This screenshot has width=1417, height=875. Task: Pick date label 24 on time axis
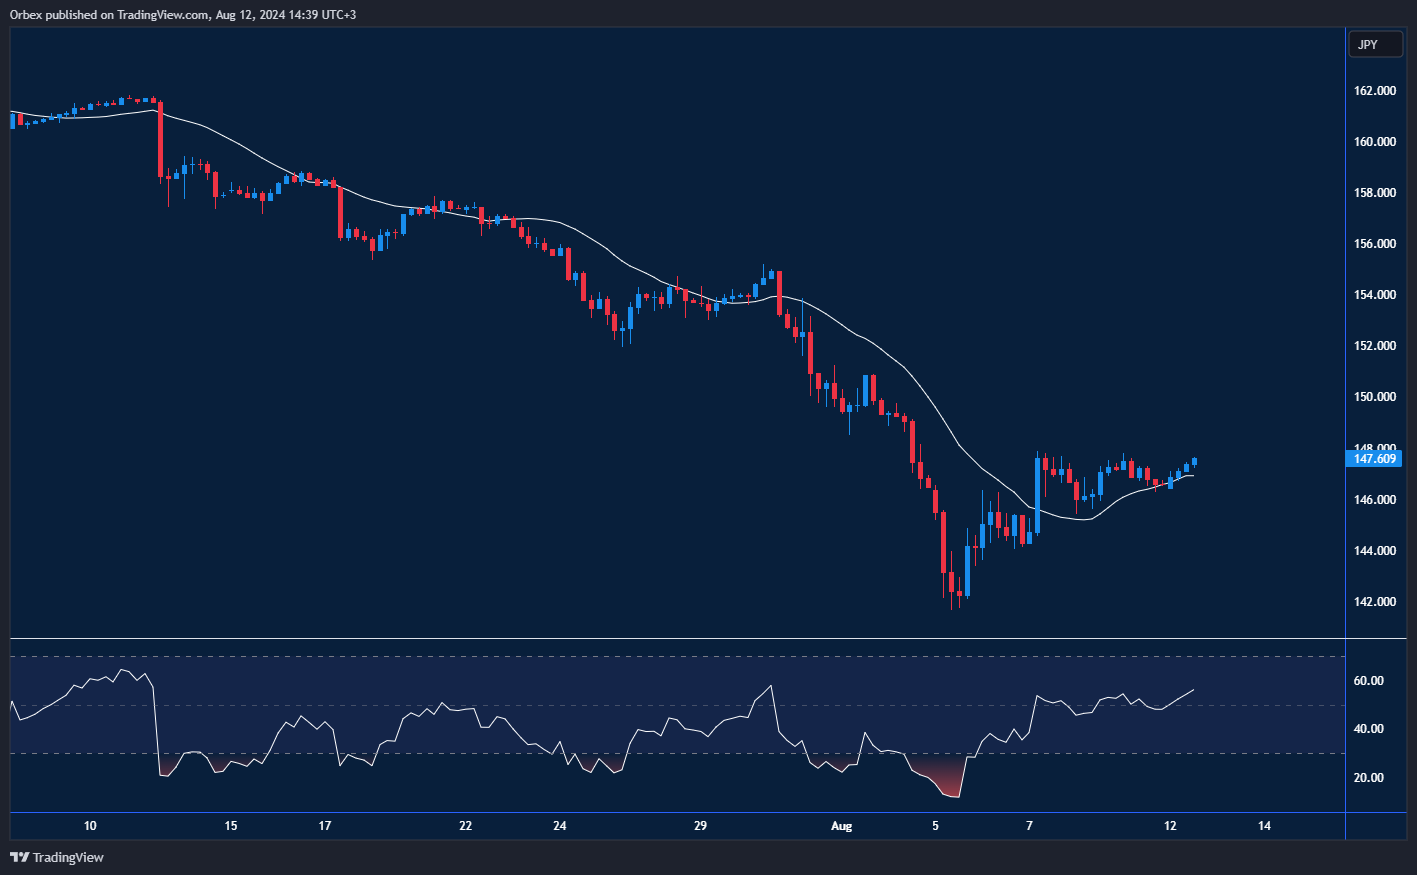559,826
